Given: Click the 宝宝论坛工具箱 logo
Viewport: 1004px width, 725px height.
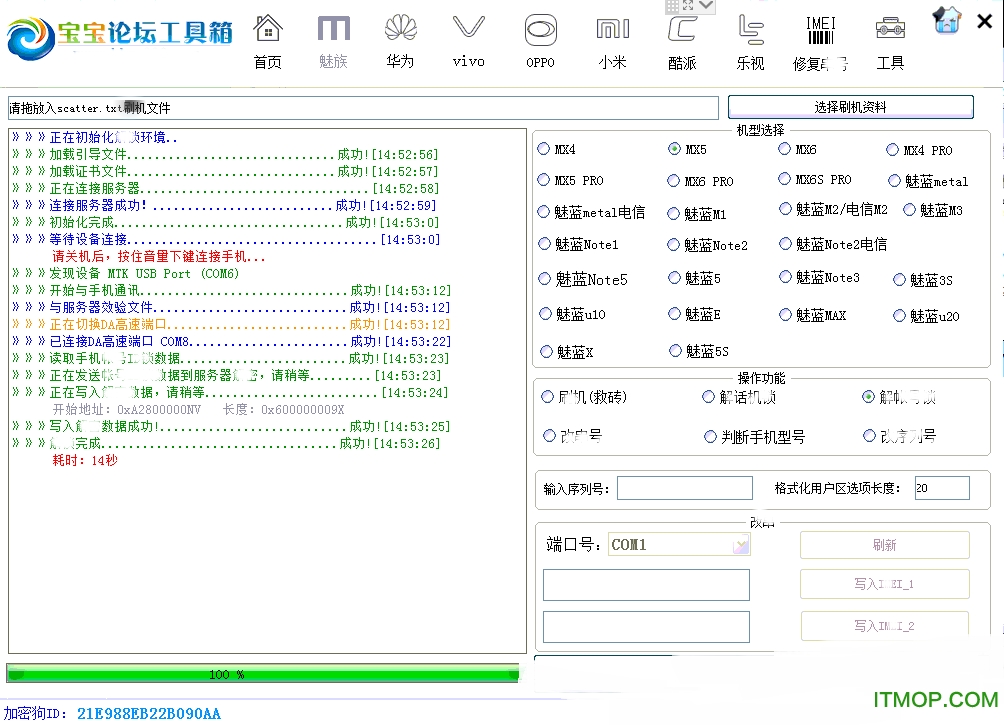Looking at the screenshot, I should (120, 37).
